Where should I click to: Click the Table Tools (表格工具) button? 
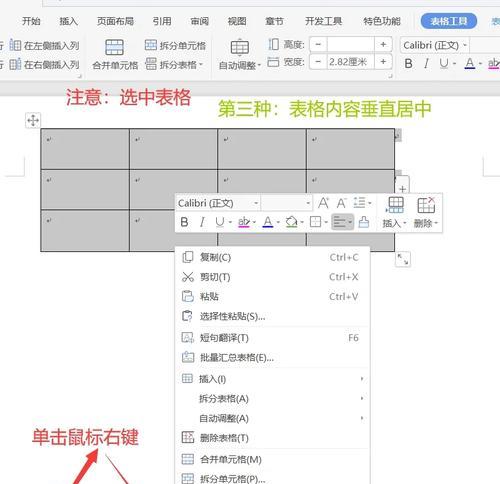(449, 21)
